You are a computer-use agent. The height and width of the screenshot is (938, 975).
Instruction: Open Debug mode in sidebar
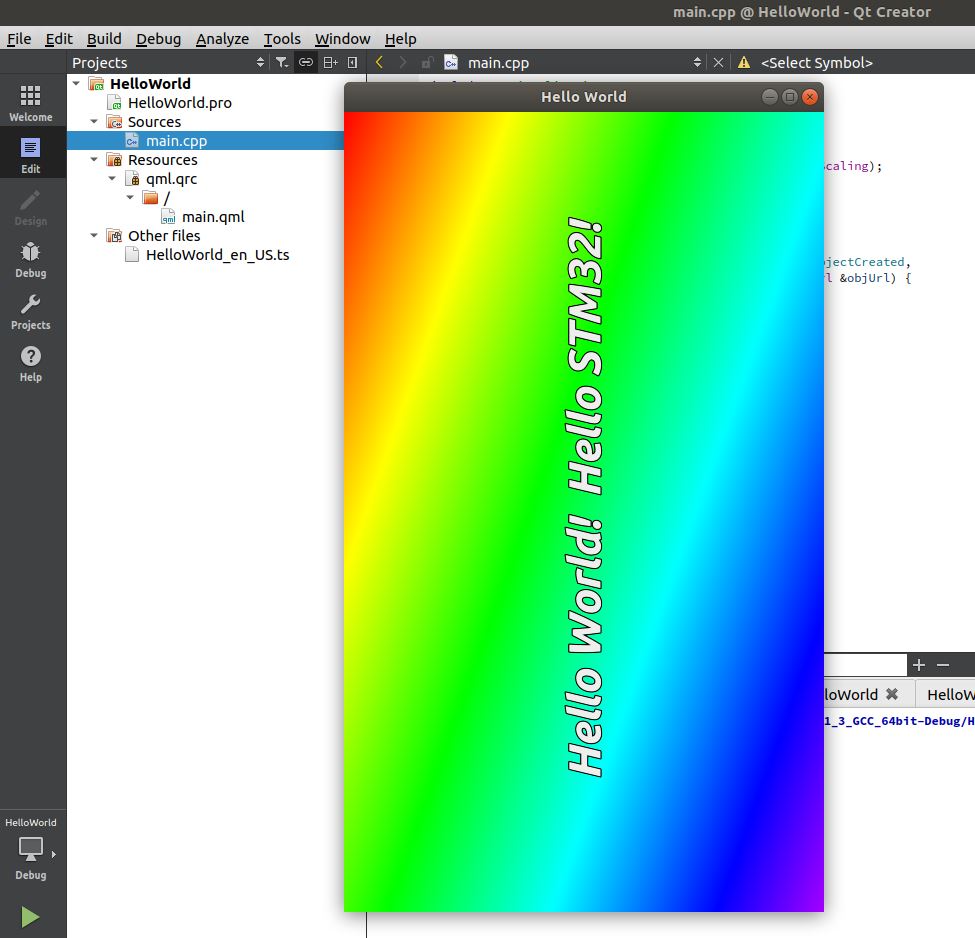coord(30,259)
